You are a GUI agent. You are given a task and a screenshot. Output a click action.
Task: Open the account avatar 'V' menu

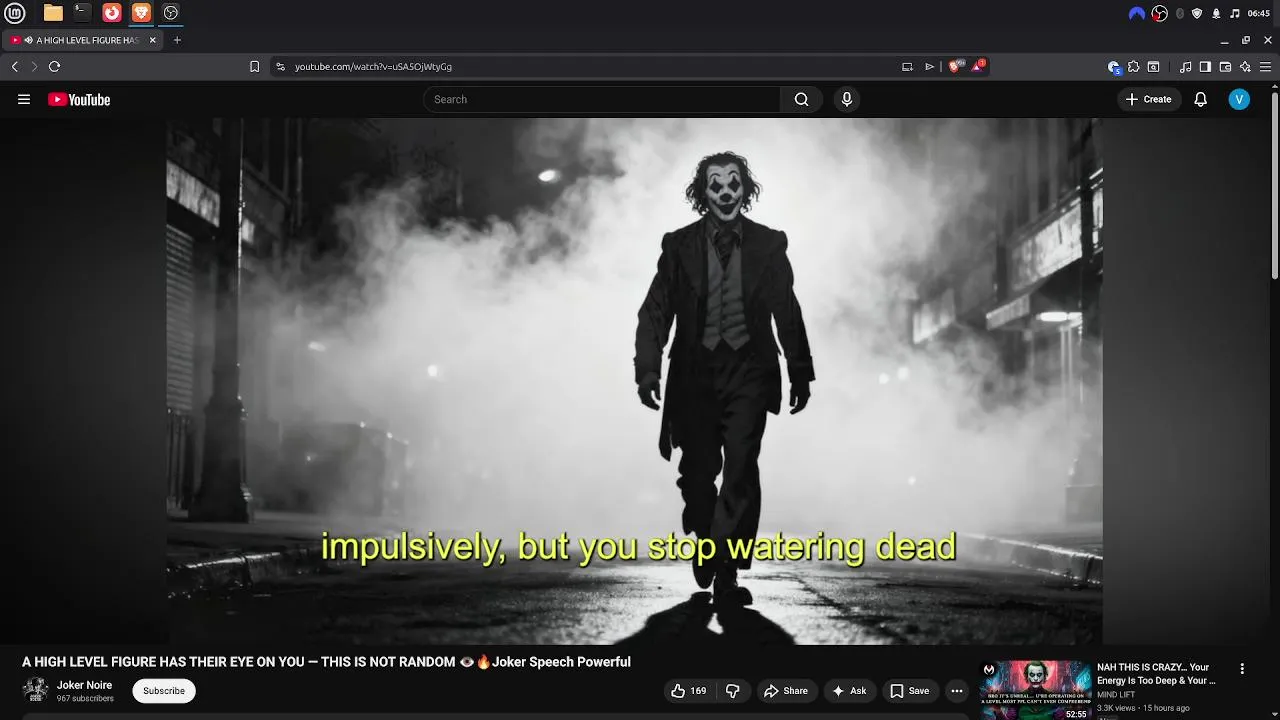click(1239, 99)
